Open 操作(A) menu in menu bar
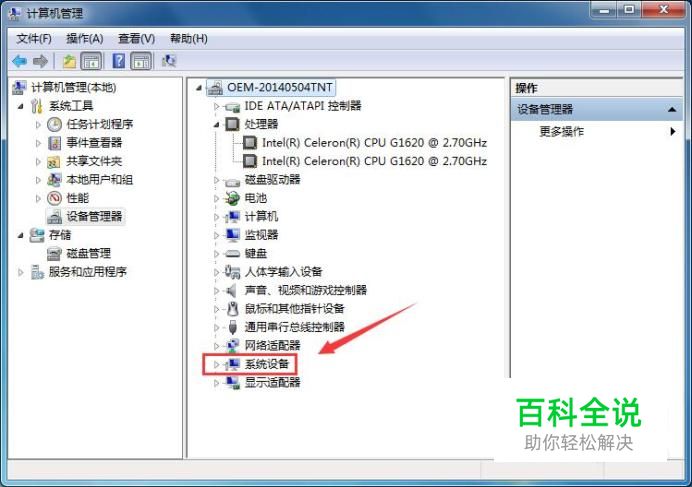The width and height of the screenshot is (692, 487). (85, 39)
